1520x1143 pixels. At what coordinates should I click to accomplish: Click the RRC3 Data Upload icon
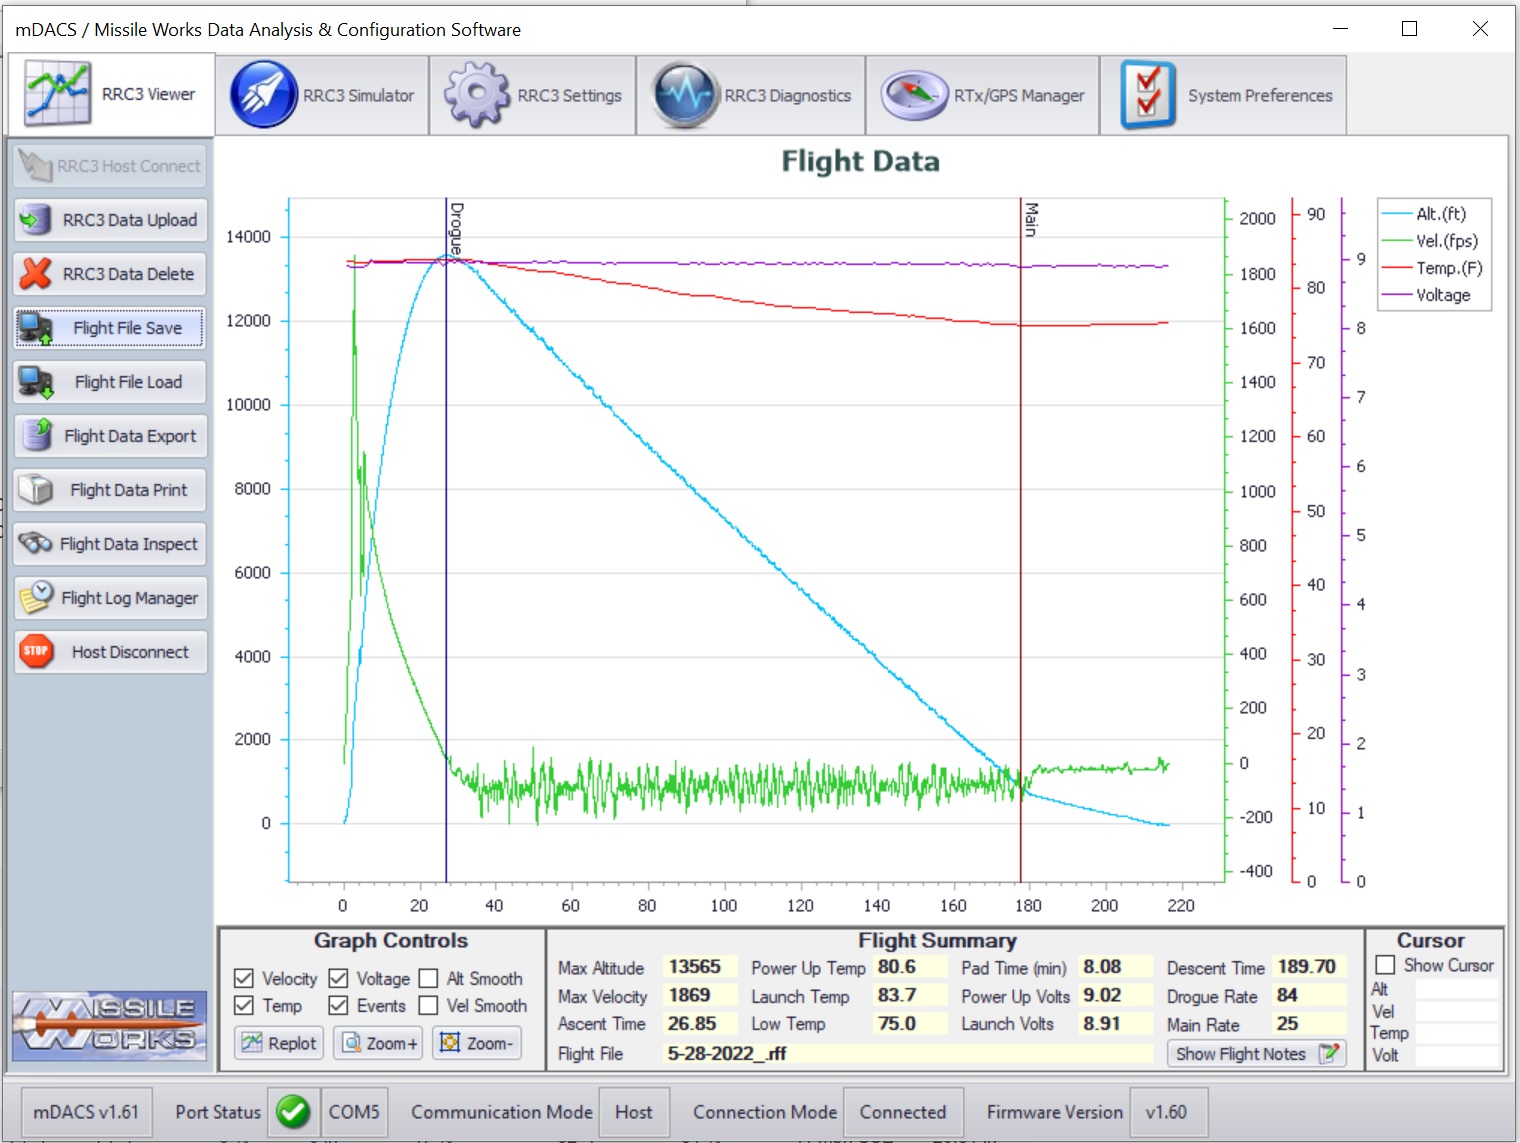(36, 220)
